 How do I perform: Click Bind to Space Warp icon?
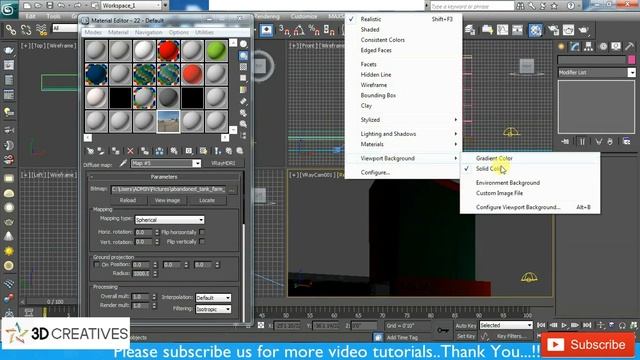click(x=41, y=30)
